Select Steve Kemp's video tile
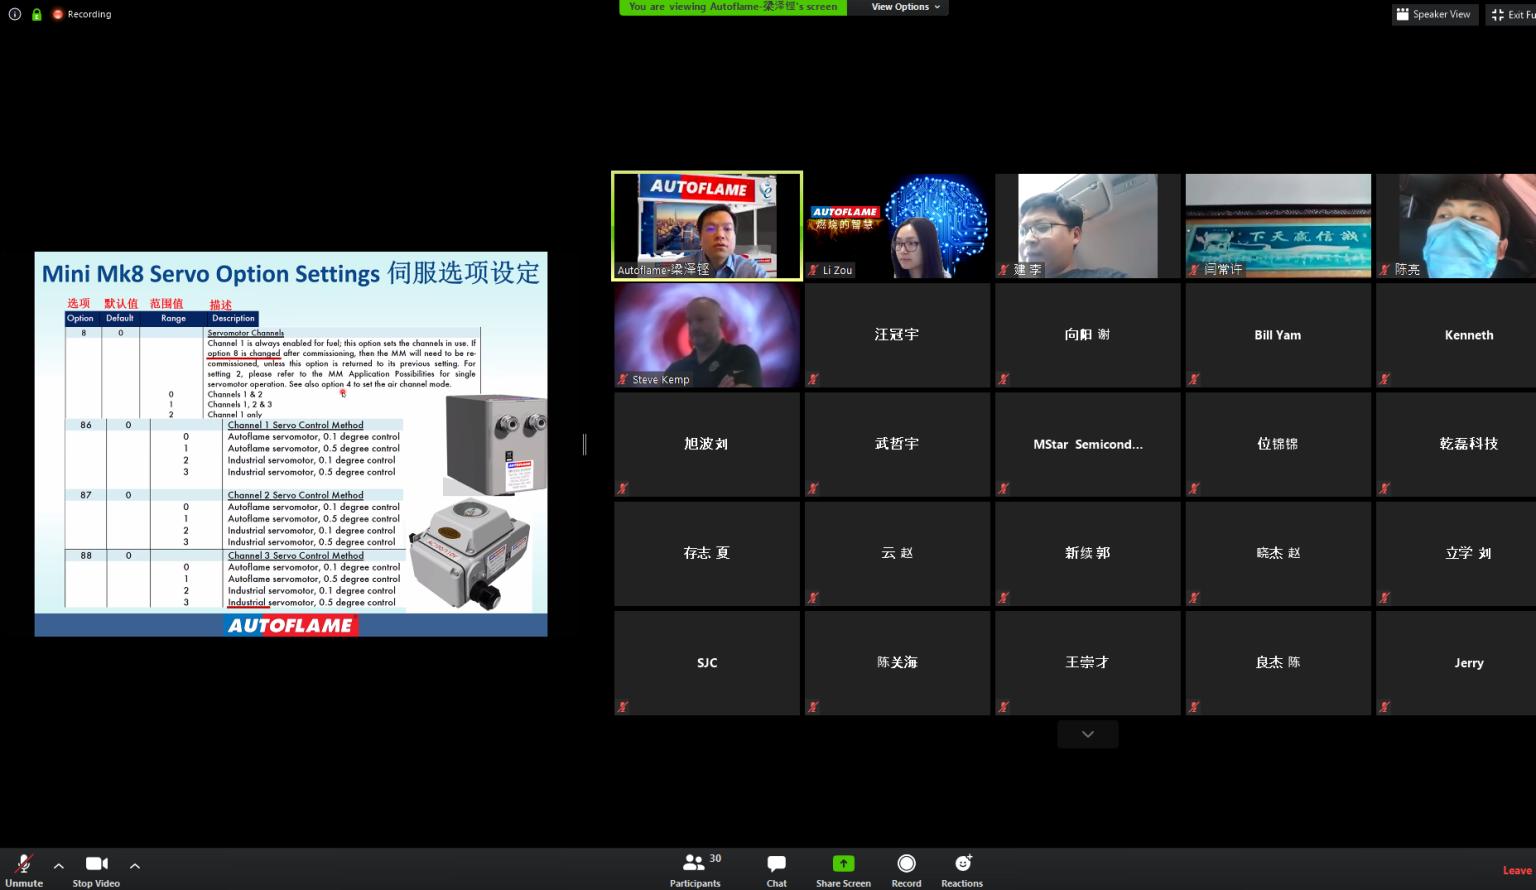 click(706, 335)
